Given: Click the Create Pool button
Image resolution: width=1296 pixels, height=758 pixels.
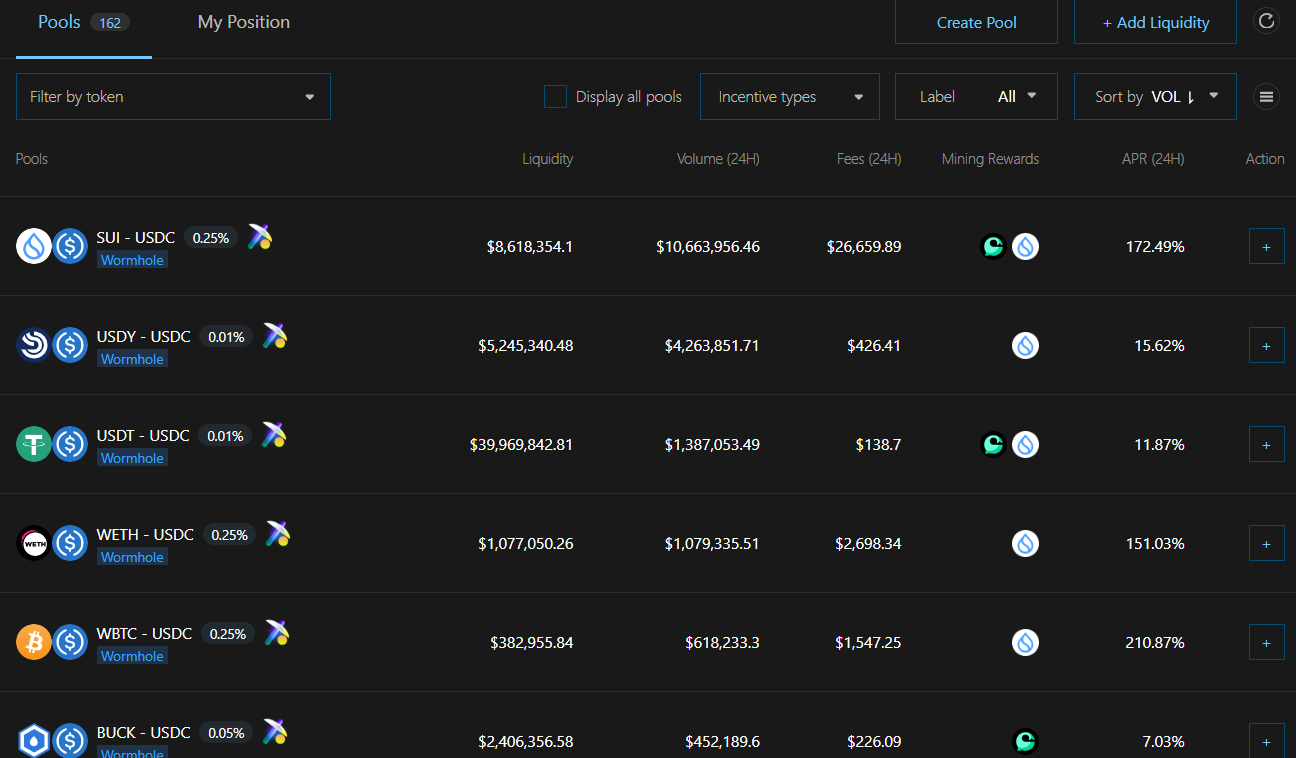Looking at the screenshot, I should pyautogui.click(x=976, y=22).
